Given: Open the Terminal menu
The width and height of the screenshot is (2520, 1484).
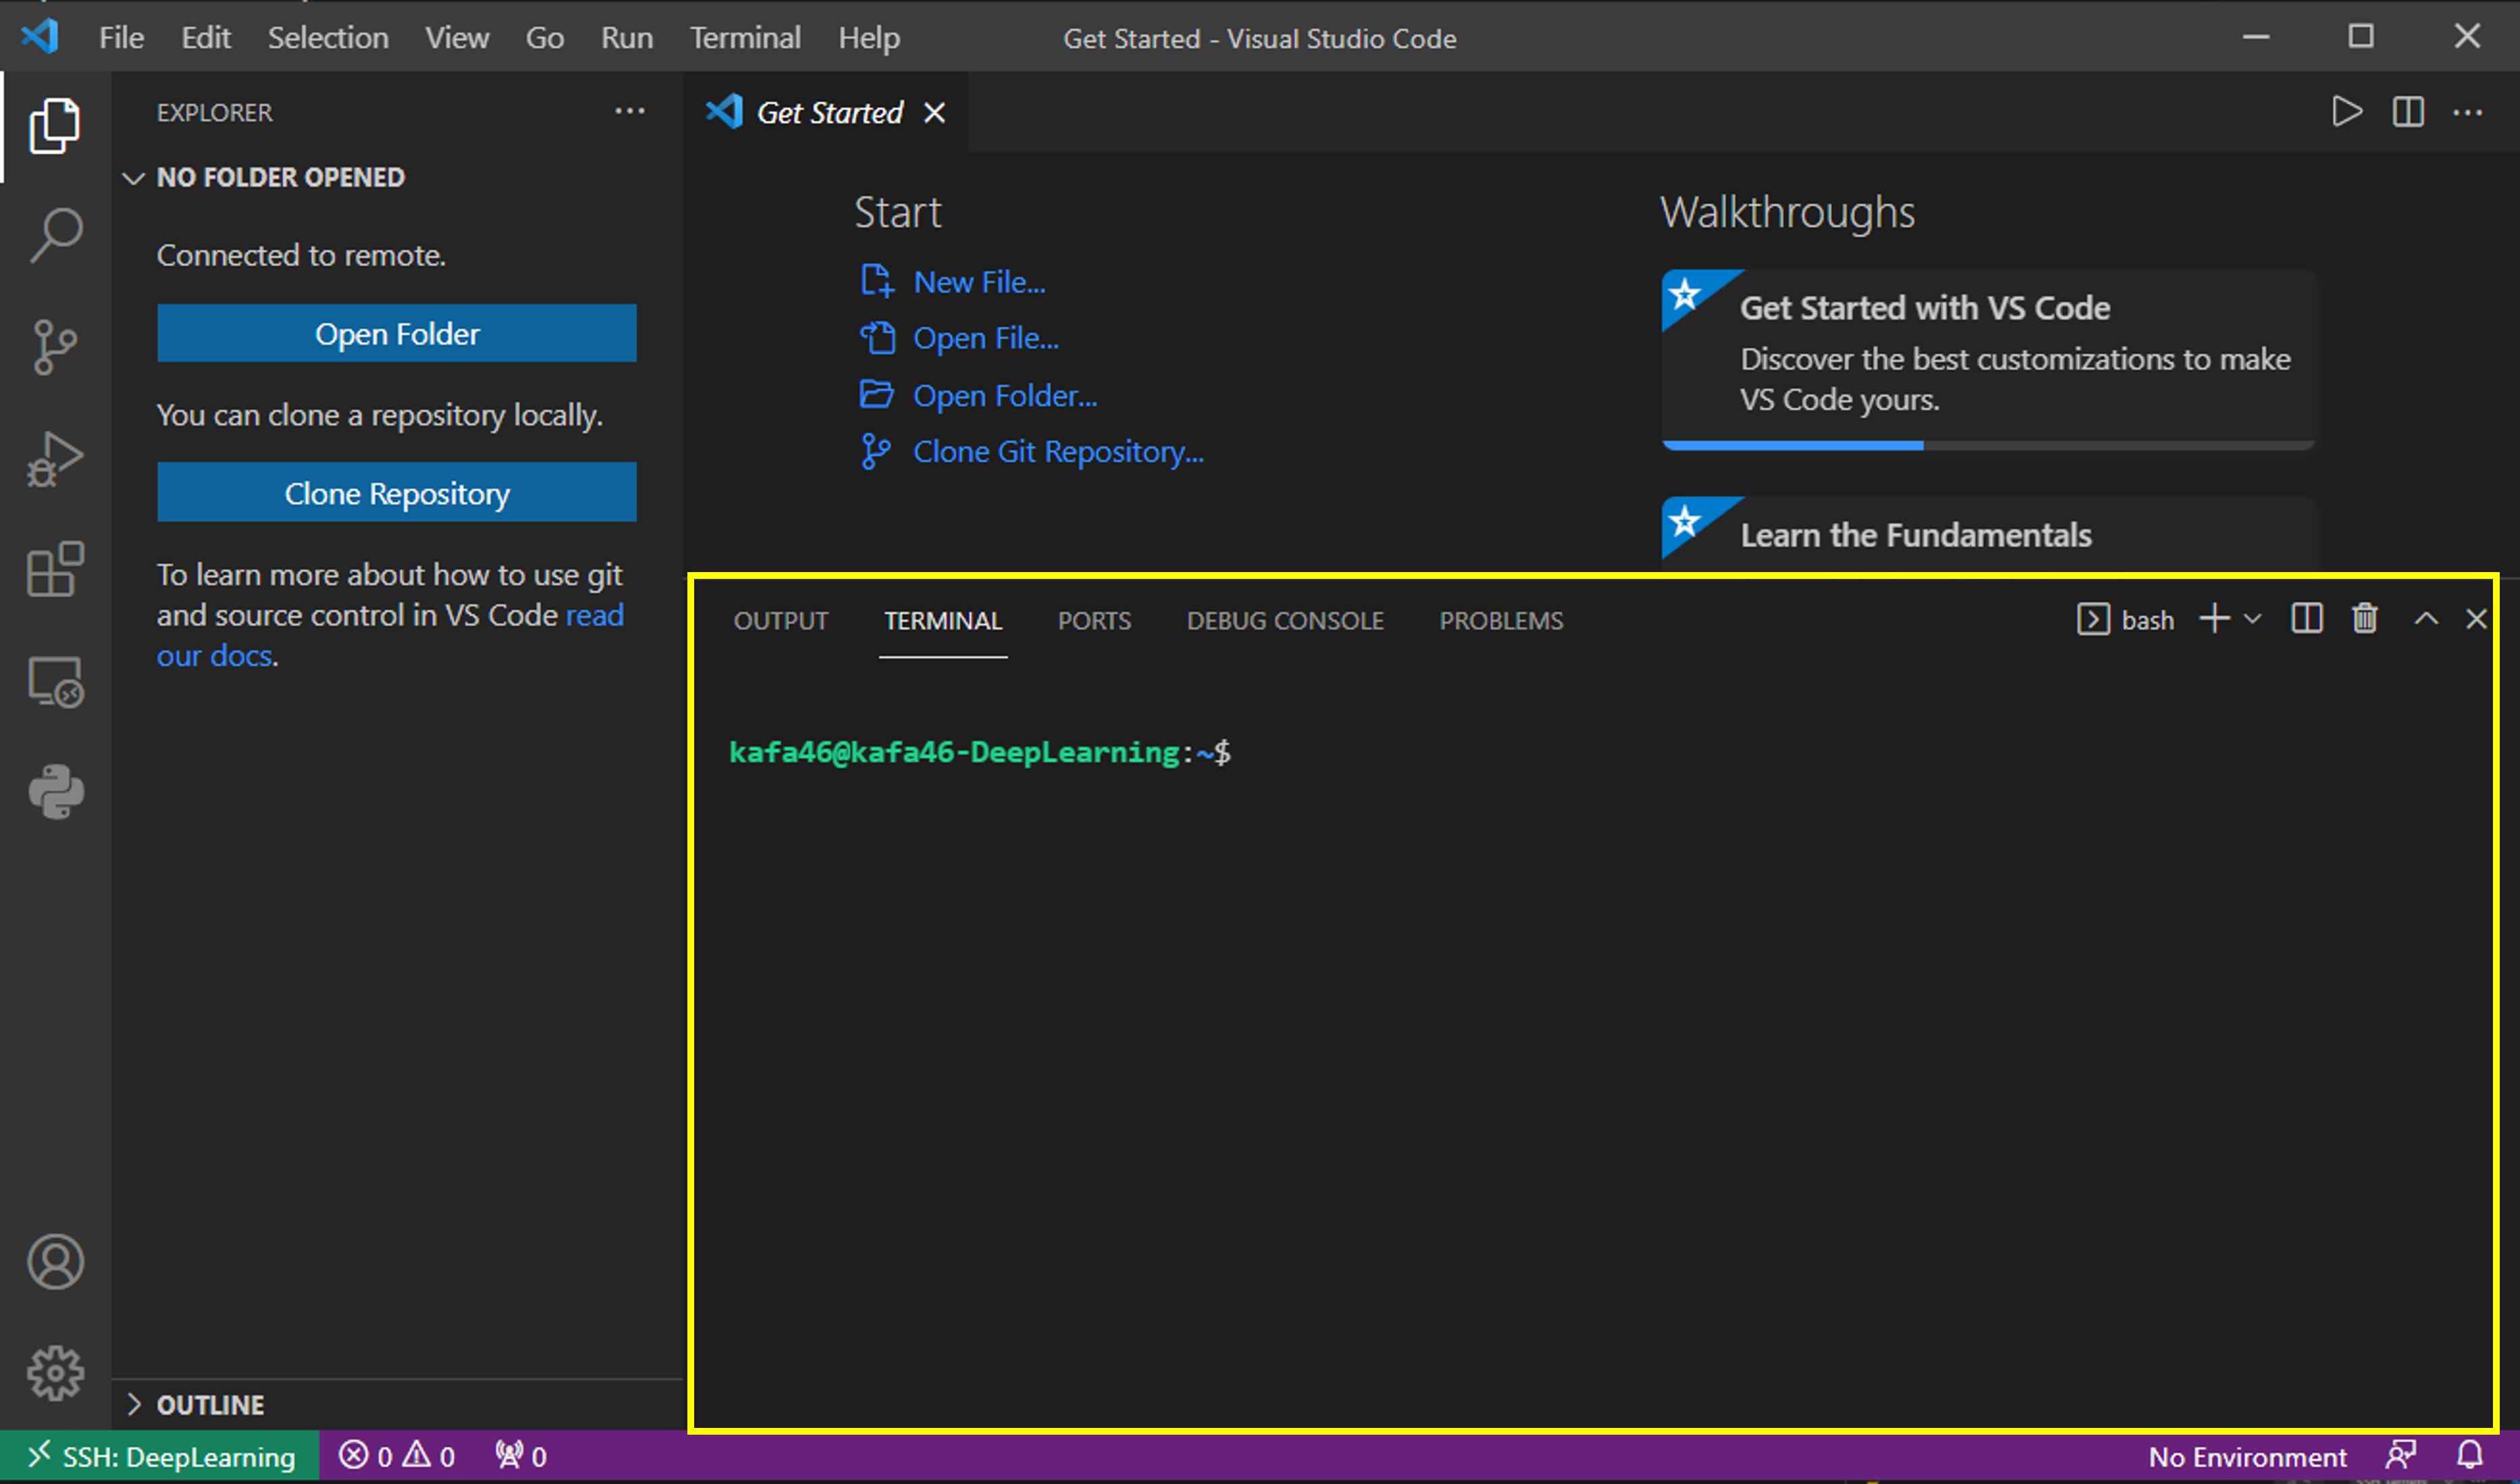Looking at the screenshot, I should click(x=745, y=38).
